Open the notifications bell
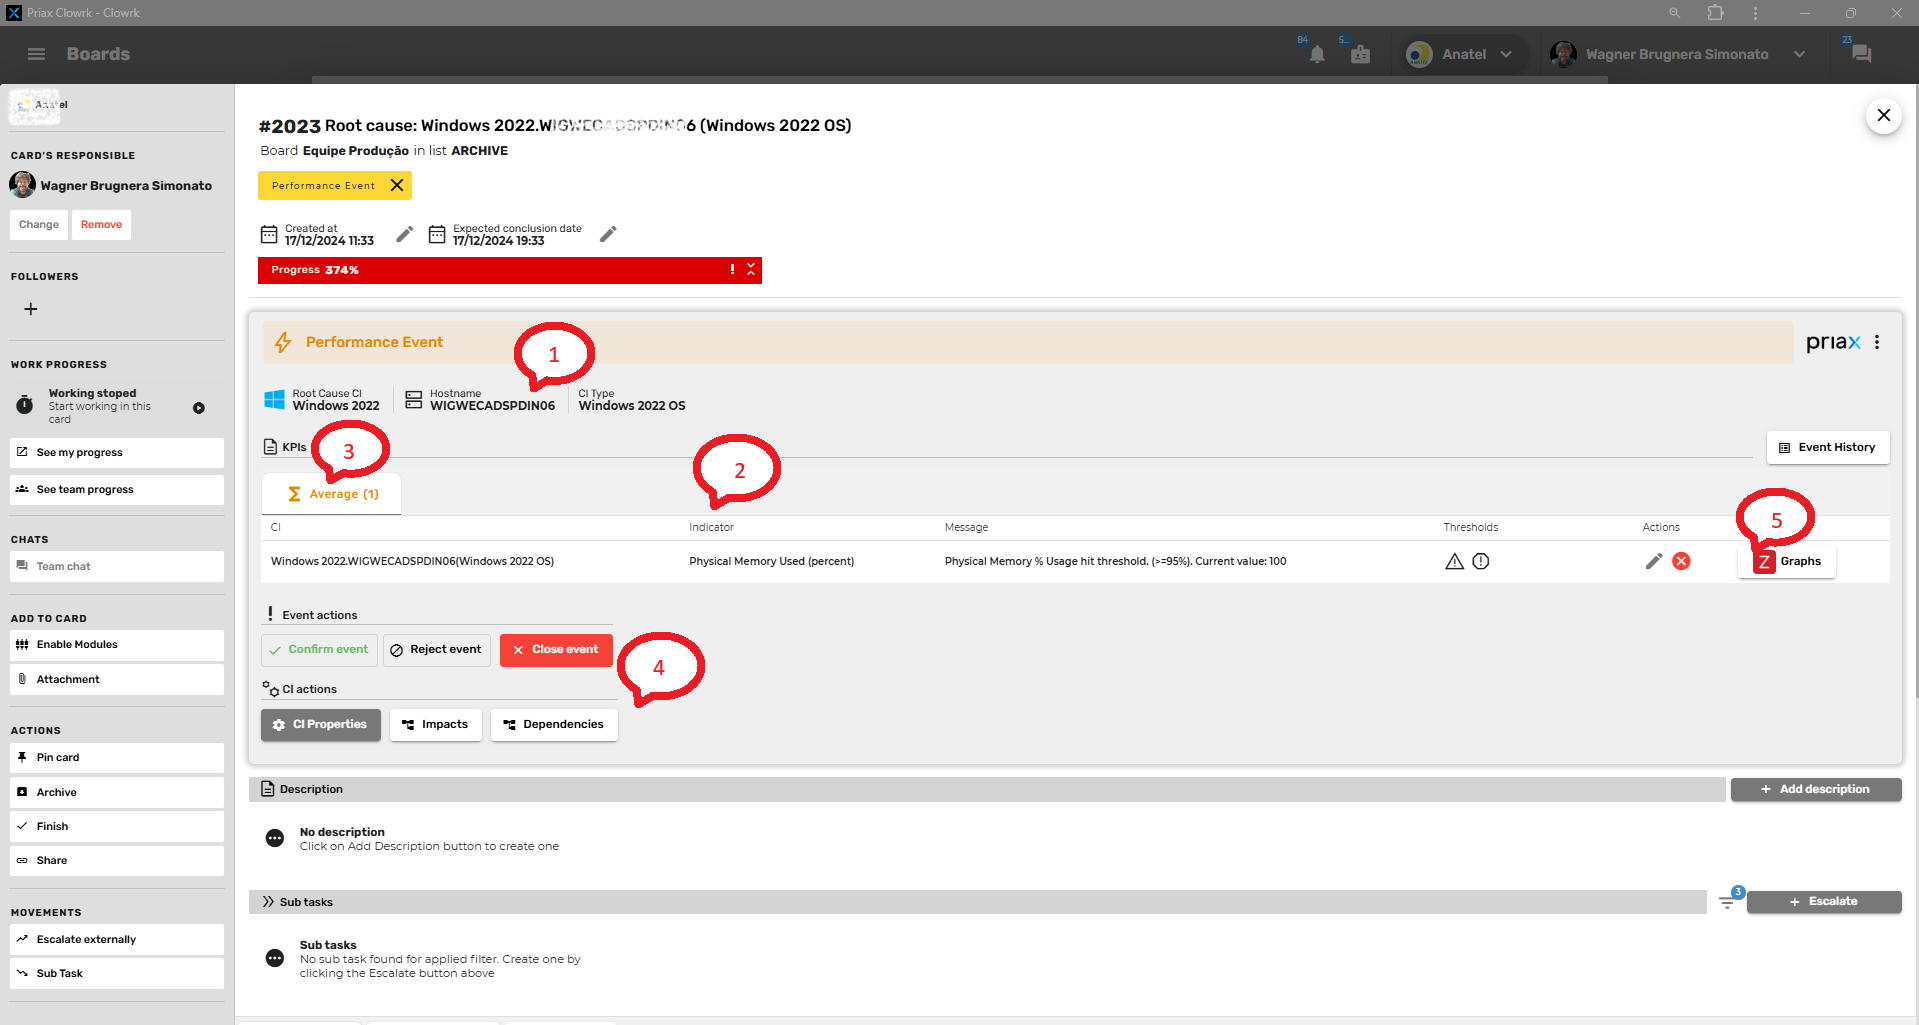Viewport: 1919px width, 1025px height. click(1317, 55)
